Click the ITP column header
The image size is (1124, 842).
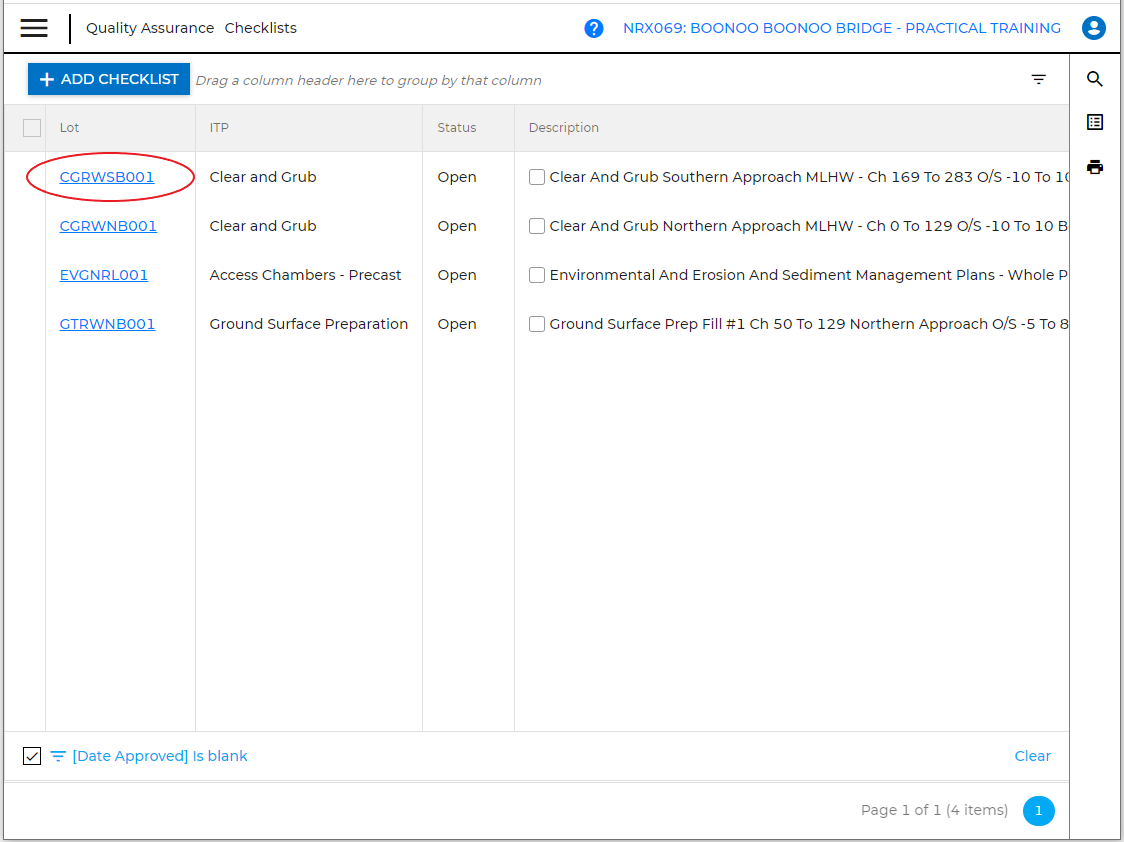click(219, 128)
